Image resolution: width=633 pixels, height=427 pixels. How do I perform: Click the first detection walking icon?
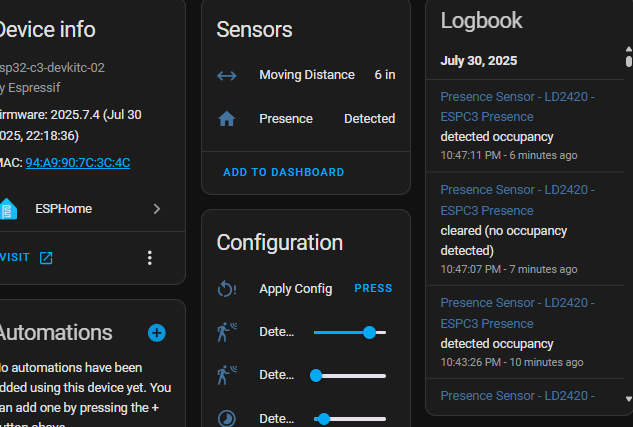click(x=227, y=332)
